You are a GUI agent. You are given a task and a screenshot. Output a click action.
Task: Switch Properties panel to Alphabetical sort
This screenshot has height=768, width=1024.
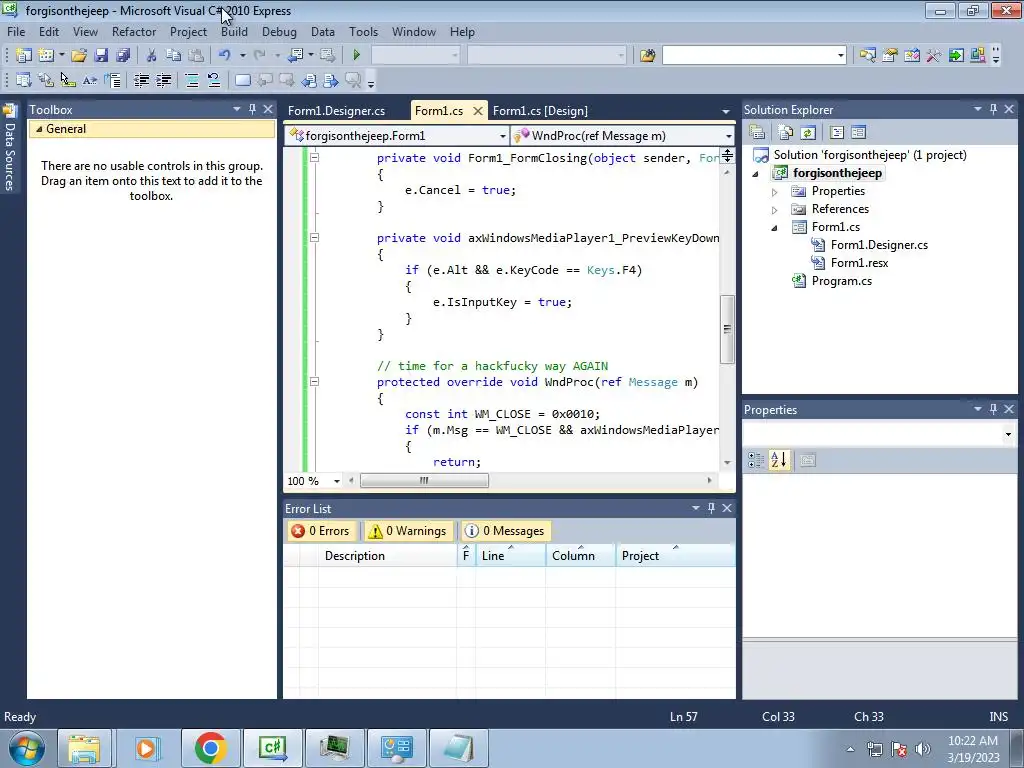tap(778, 460)
